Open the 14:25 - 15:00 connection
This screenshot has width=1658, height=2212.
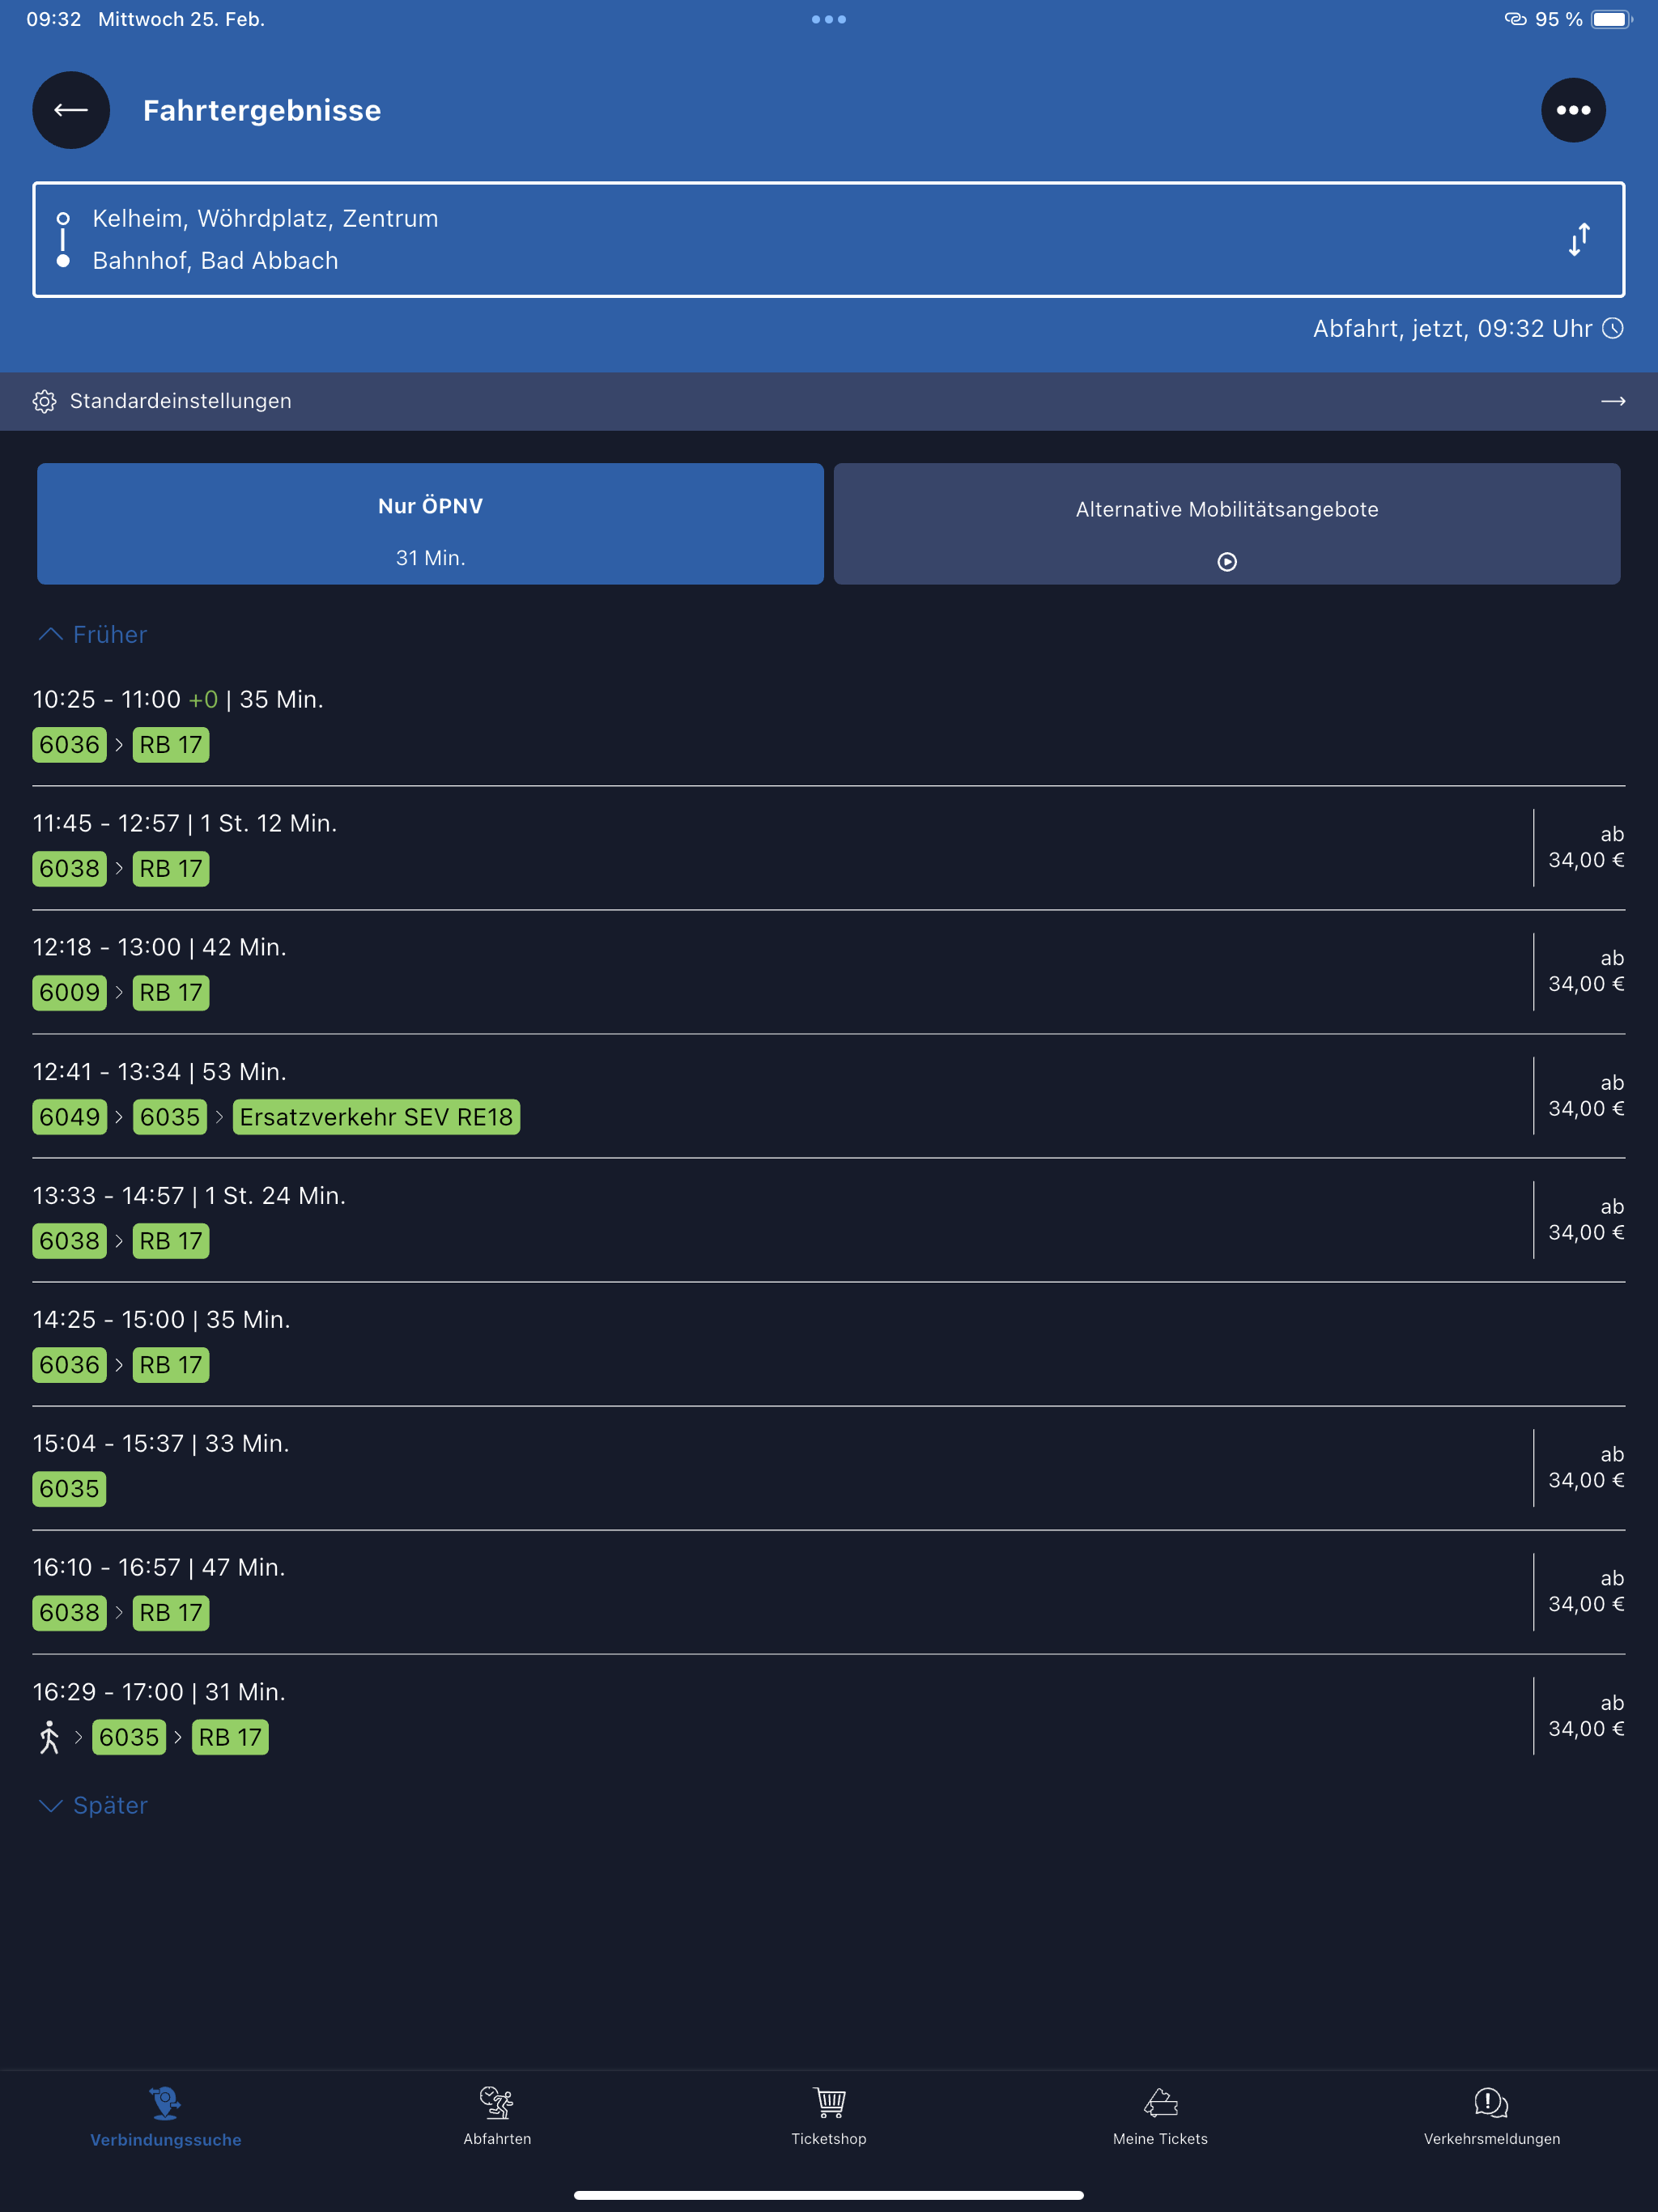click(x=829, y=1343)
